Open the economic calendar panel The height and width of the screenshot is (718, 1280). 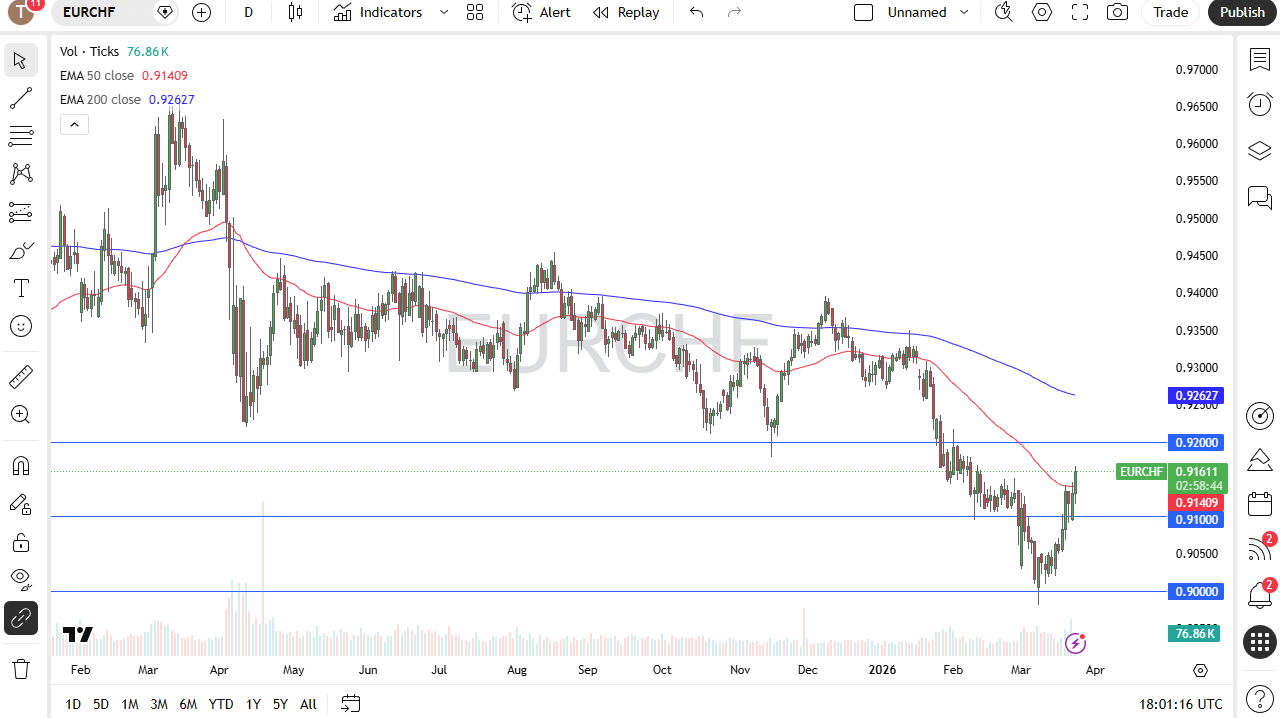tap(1259, 505)
